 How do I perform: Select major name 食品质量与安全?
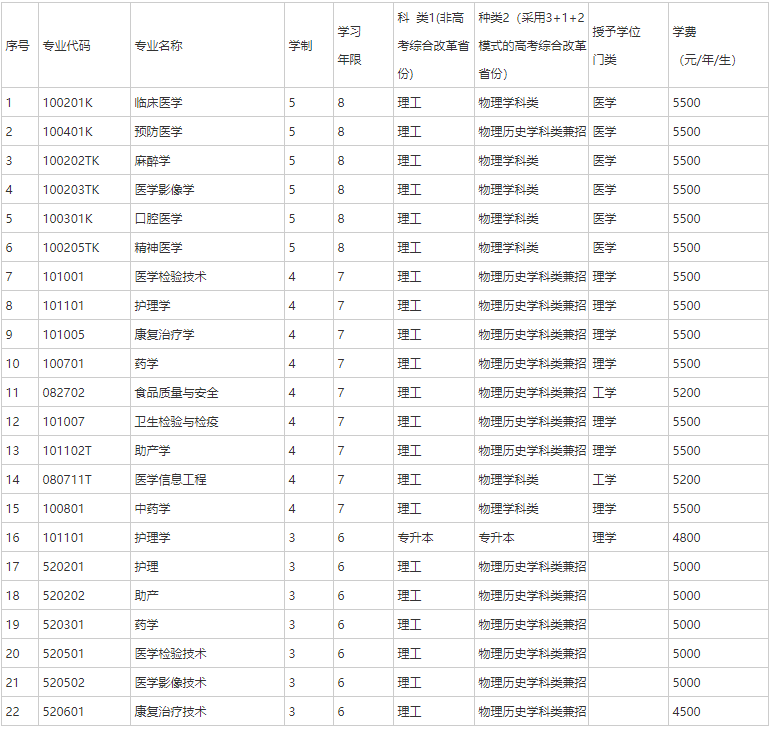click(x=176, y=393)
